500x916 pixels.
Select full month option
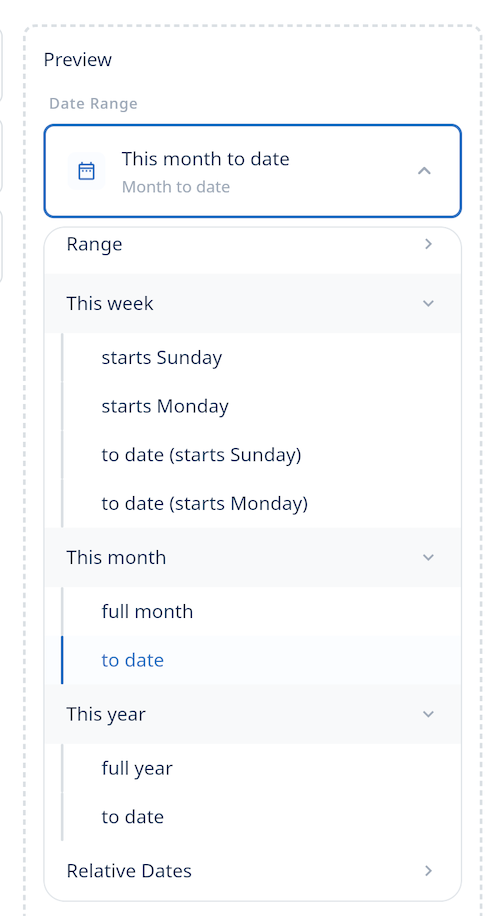point(261,612)
